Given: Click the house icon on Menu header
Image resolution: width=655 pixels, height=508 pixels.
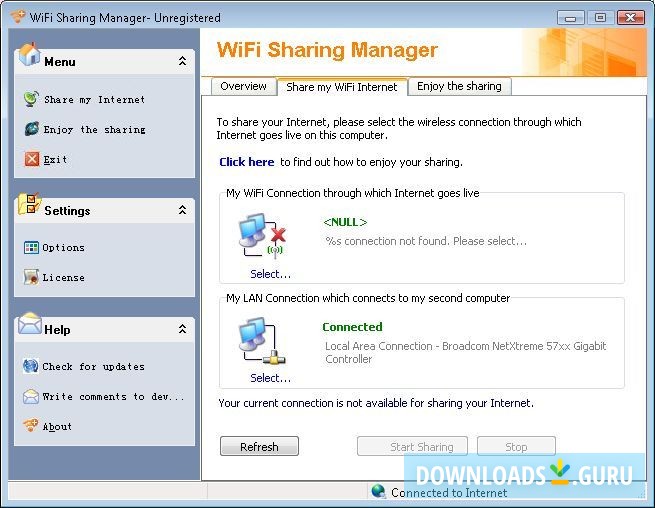Looking at the screenshot, I should [x=29, y=55].
